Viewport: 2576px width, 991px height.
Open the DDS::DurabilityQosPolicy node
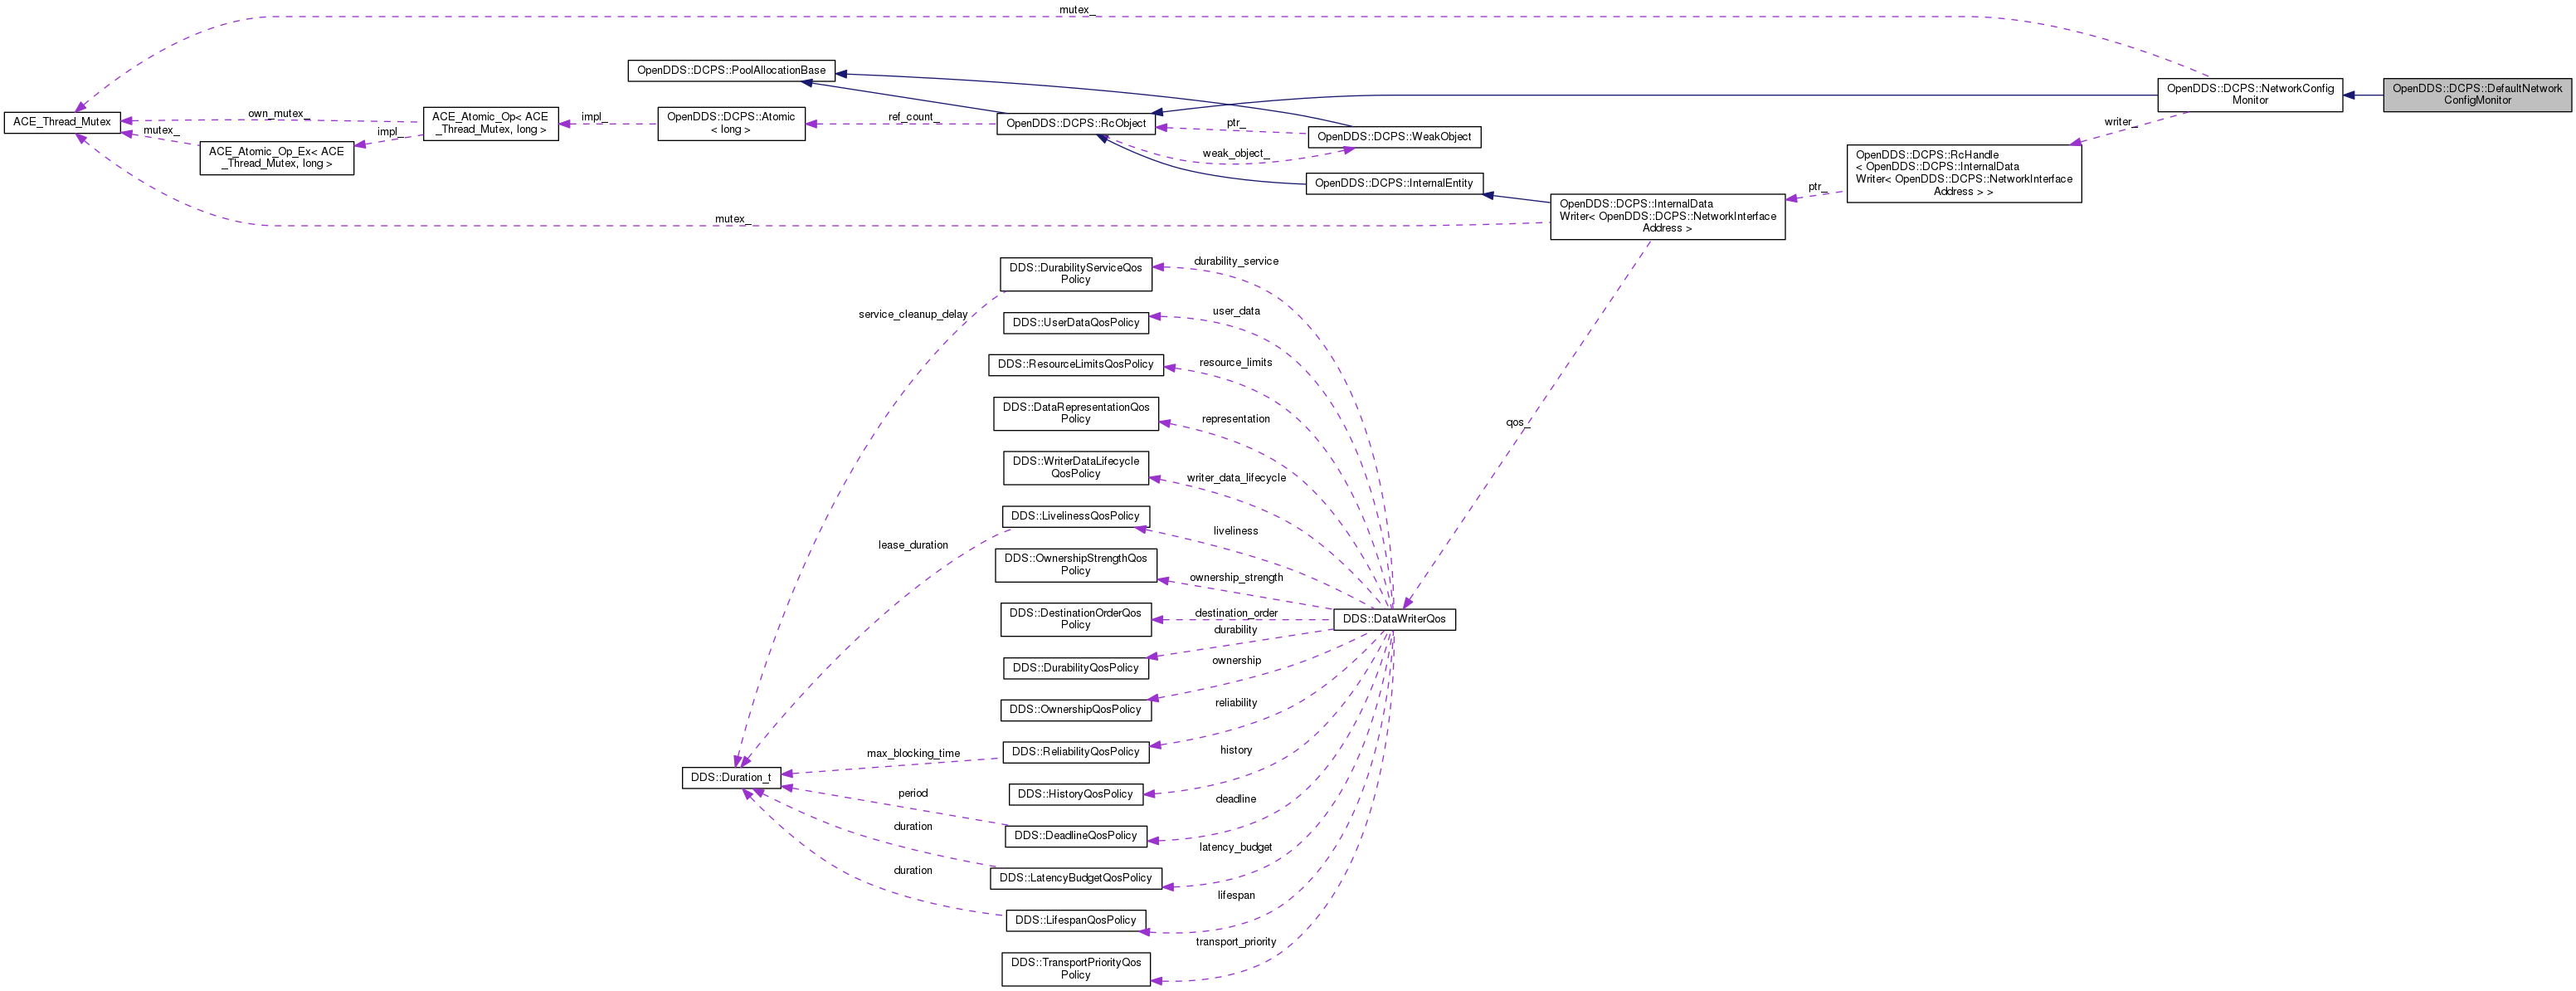(x=1076, y=668)
